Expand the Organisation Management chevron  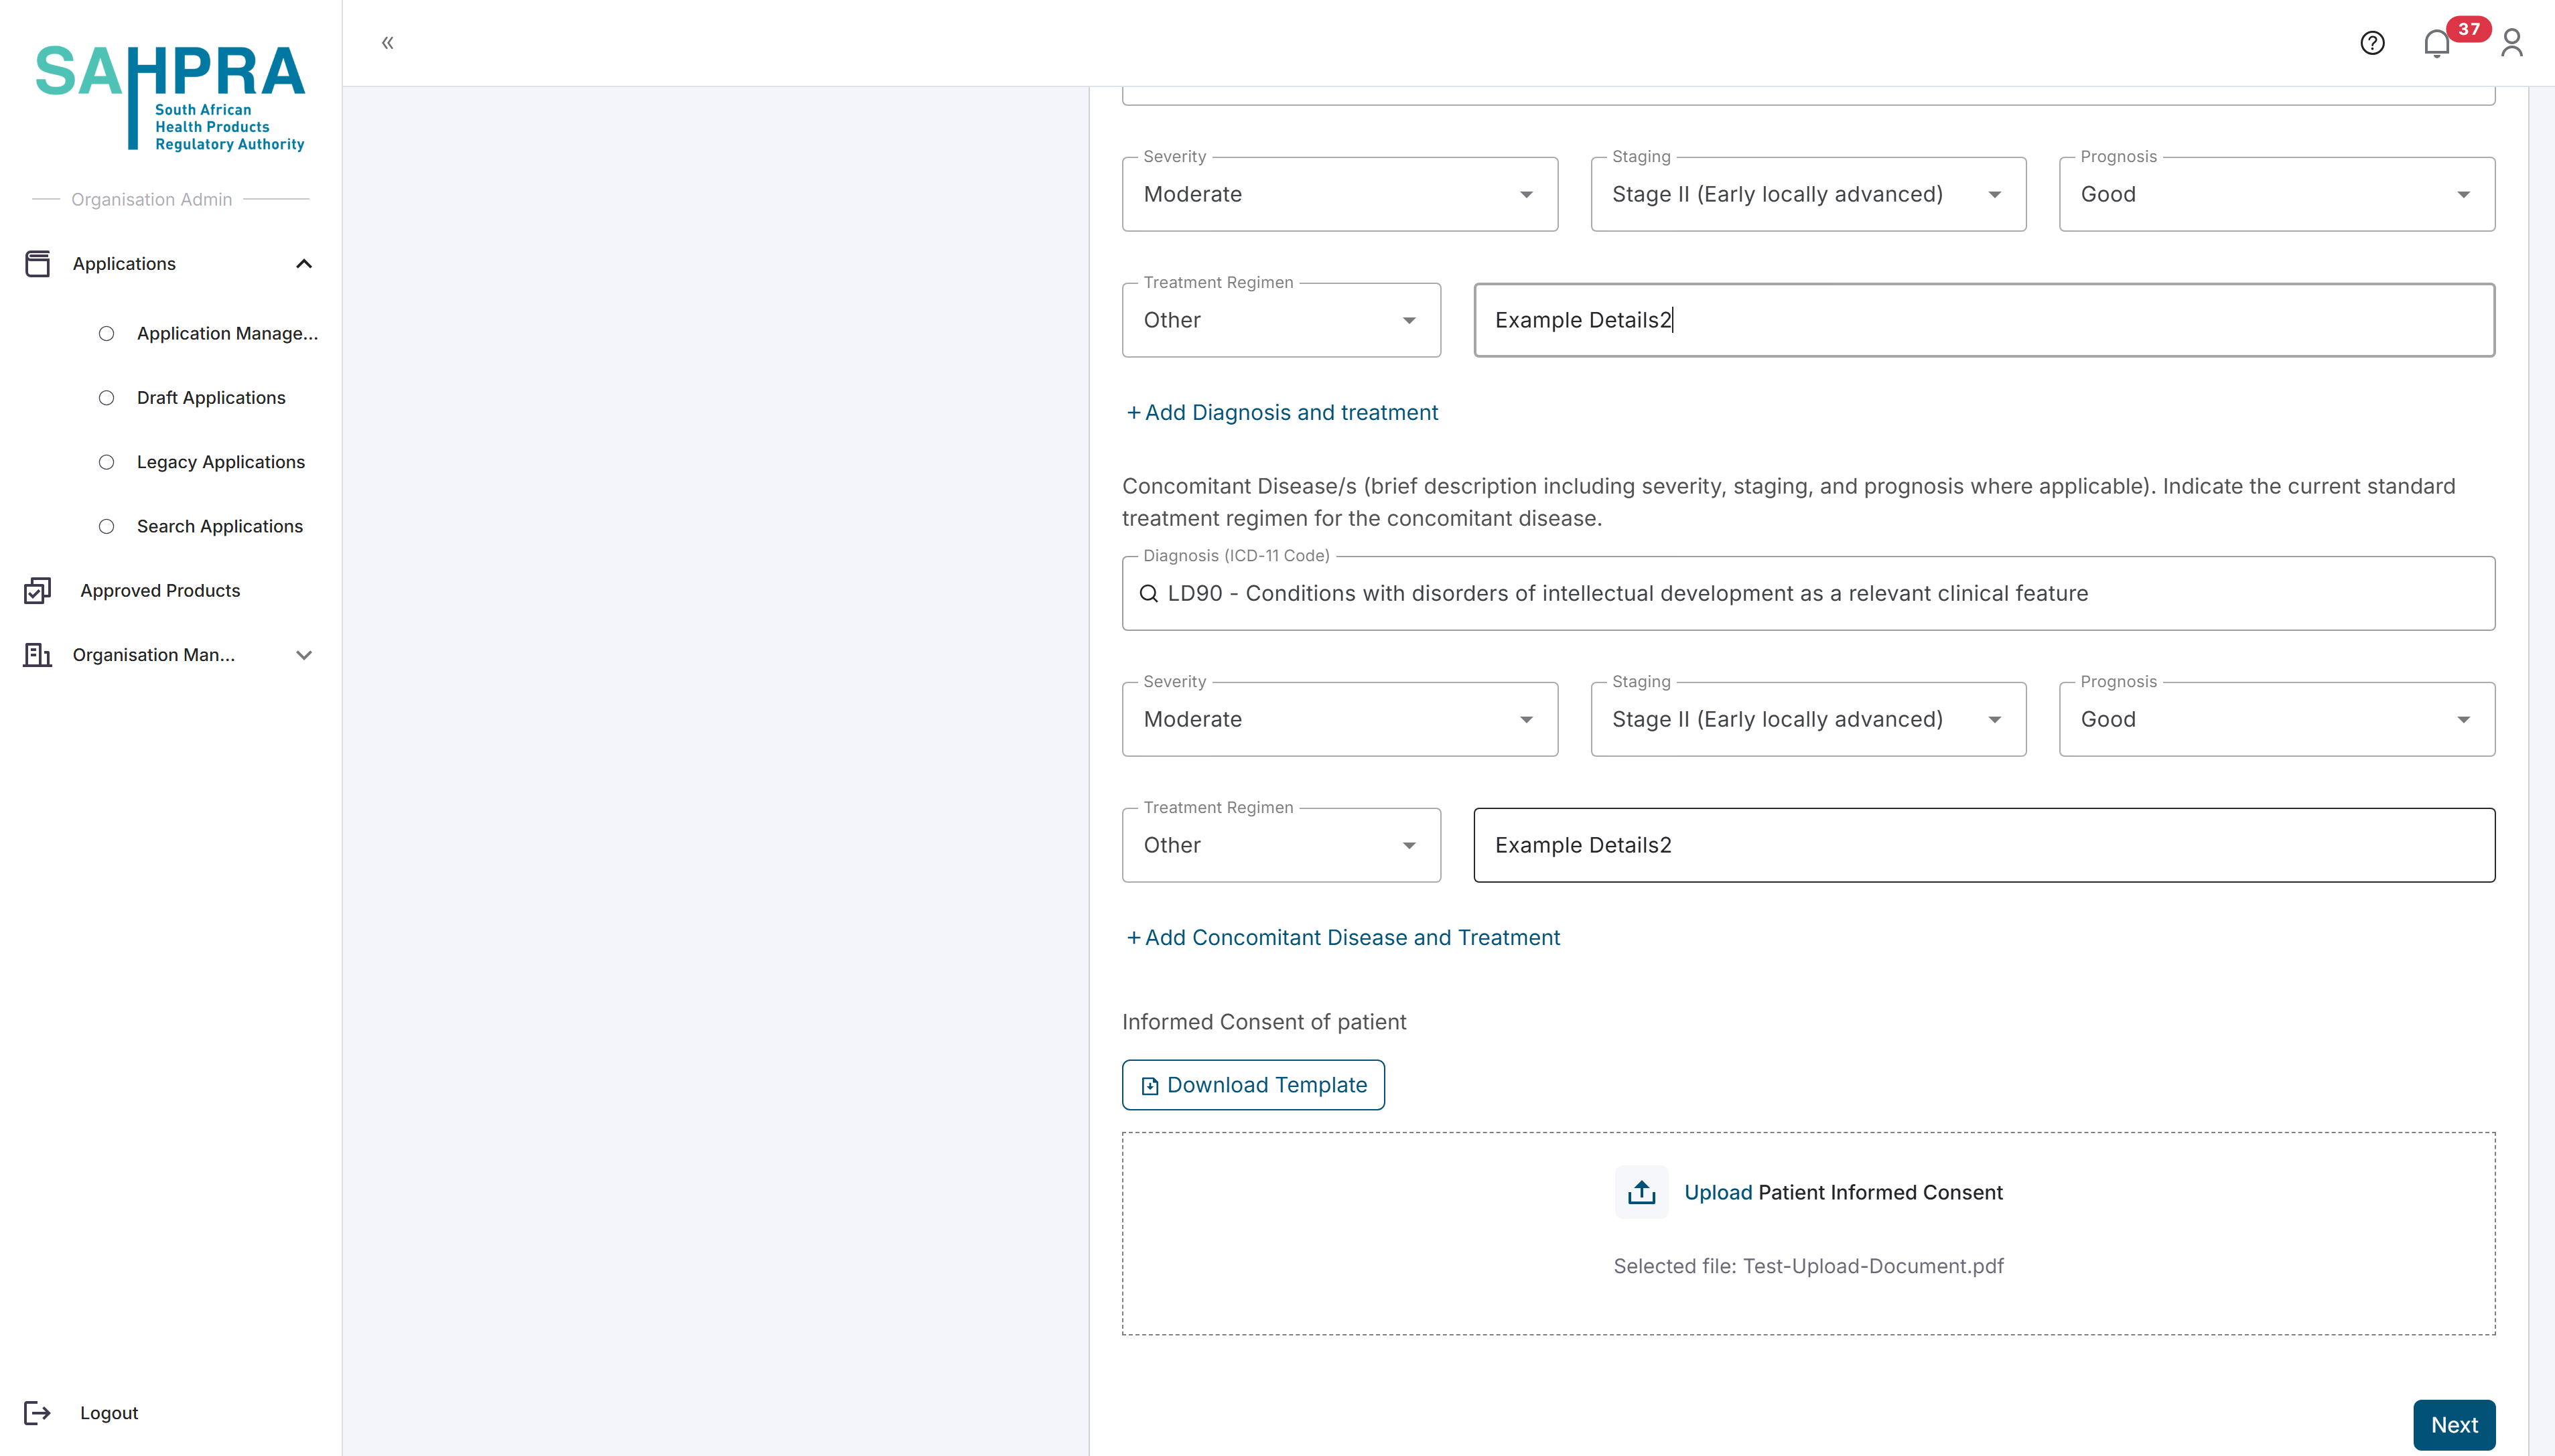point(304,655)
